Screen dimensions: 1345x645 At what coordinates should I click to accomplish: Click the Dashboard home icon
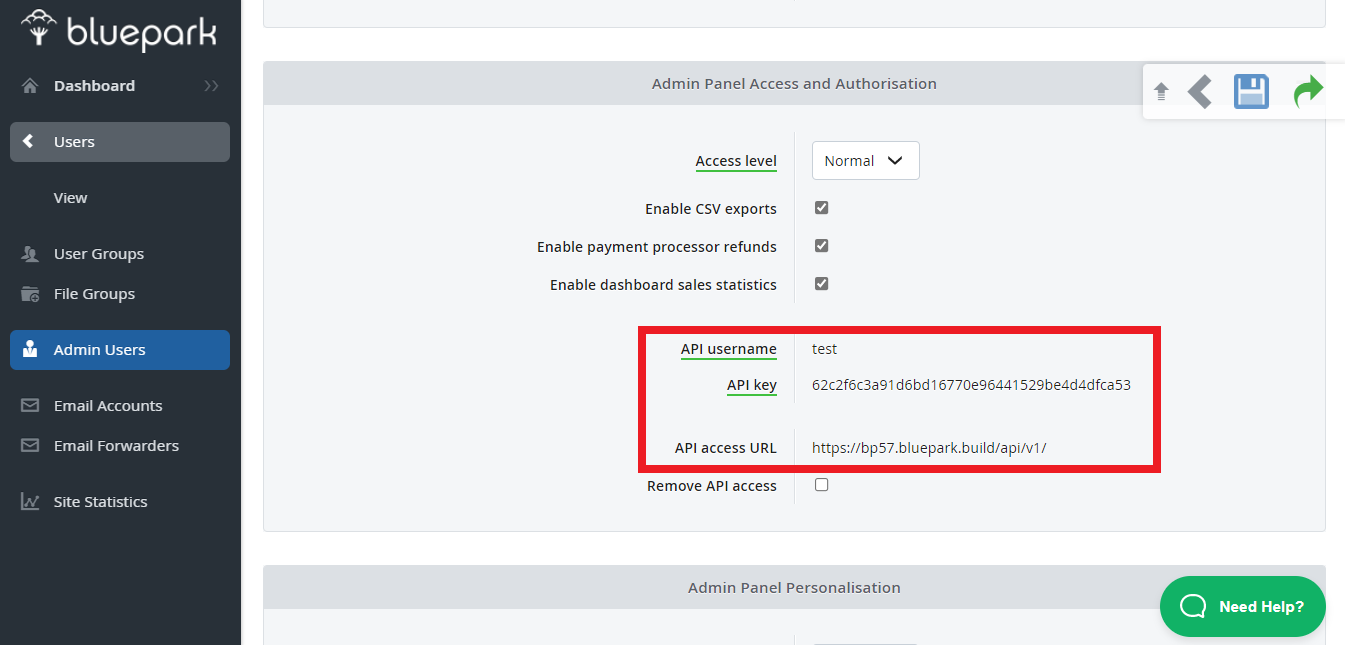(x=30, y=86)
